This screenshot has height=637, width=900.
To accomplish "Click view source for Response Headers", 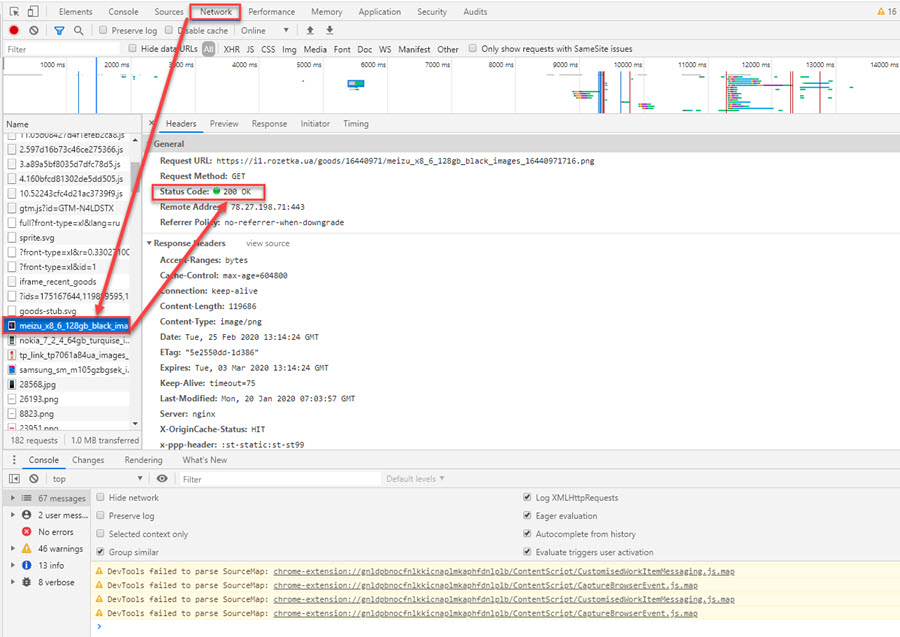I will 267,243.
